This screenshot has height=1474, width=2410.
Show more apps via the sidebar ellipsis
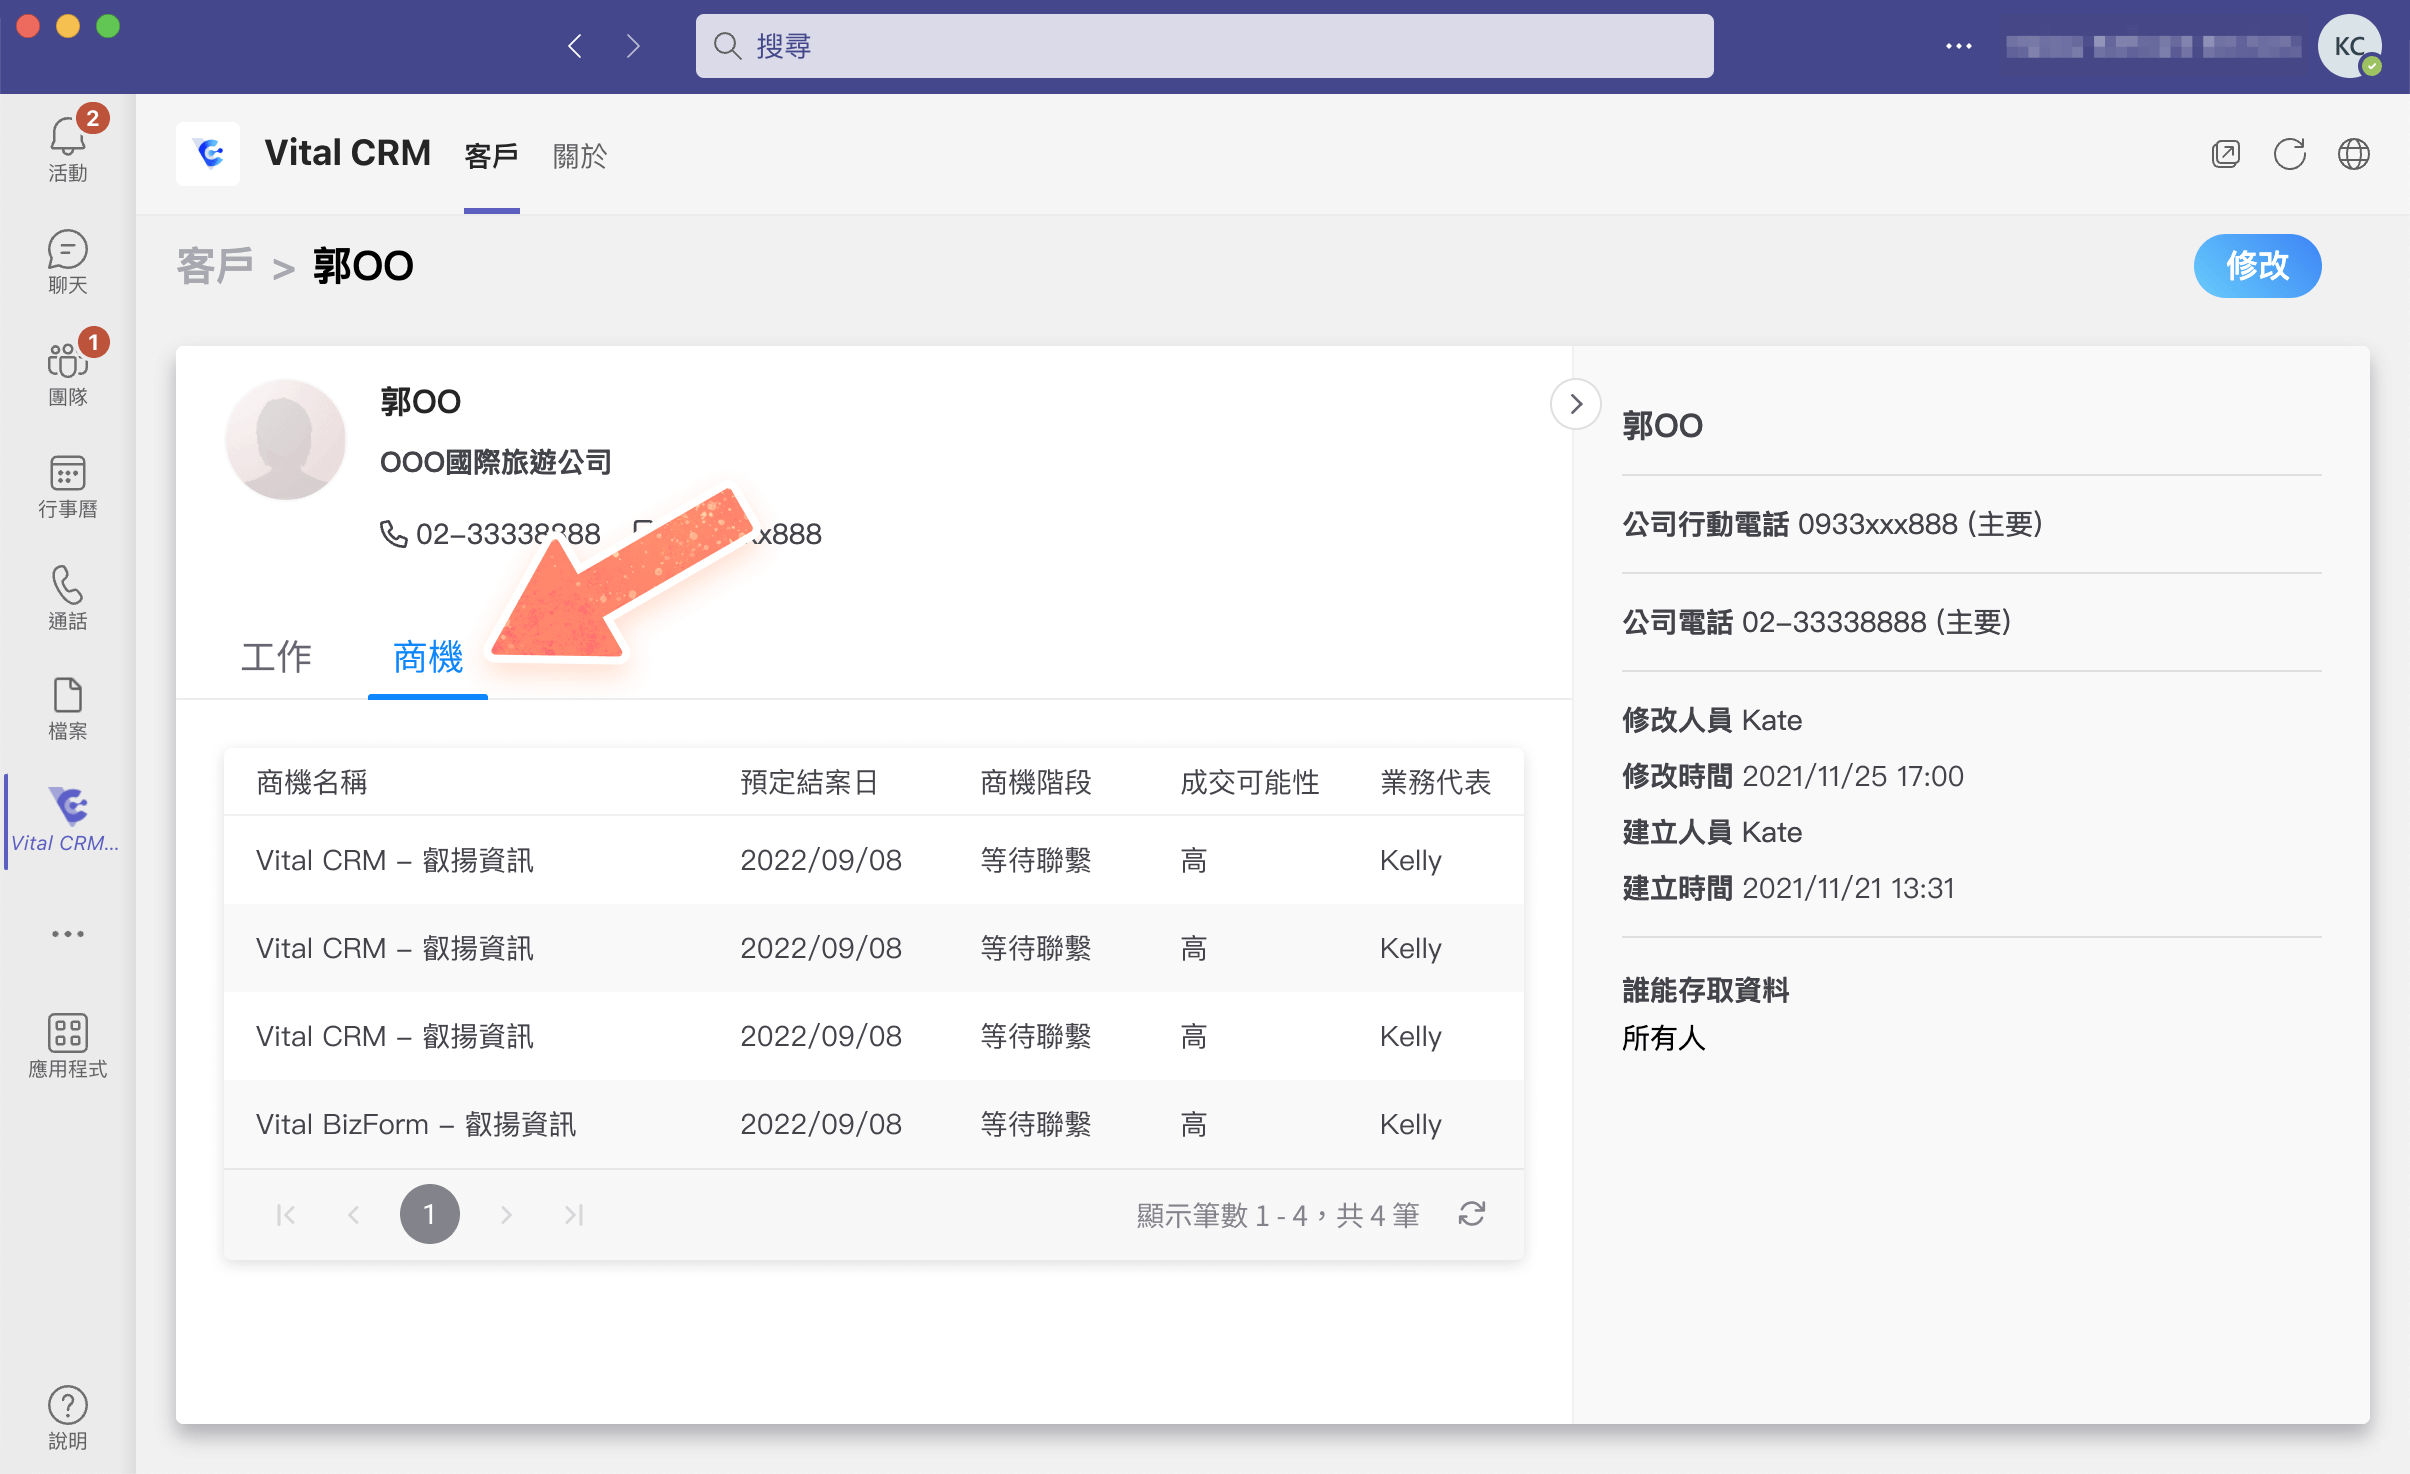tap(68, 934)
